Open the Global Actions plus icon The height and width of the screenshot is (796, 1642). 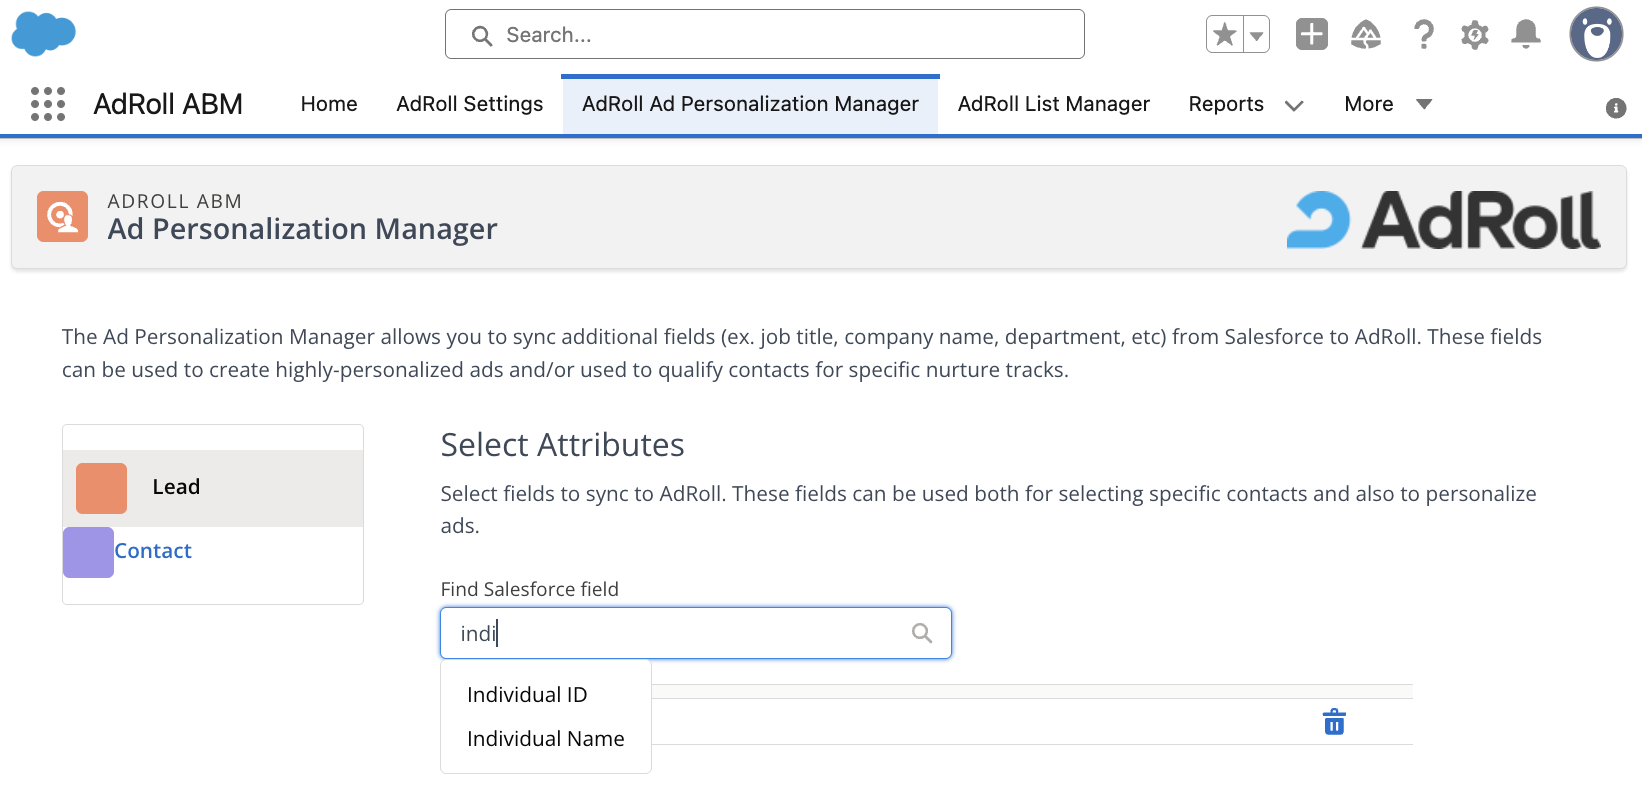[1311, 35]
